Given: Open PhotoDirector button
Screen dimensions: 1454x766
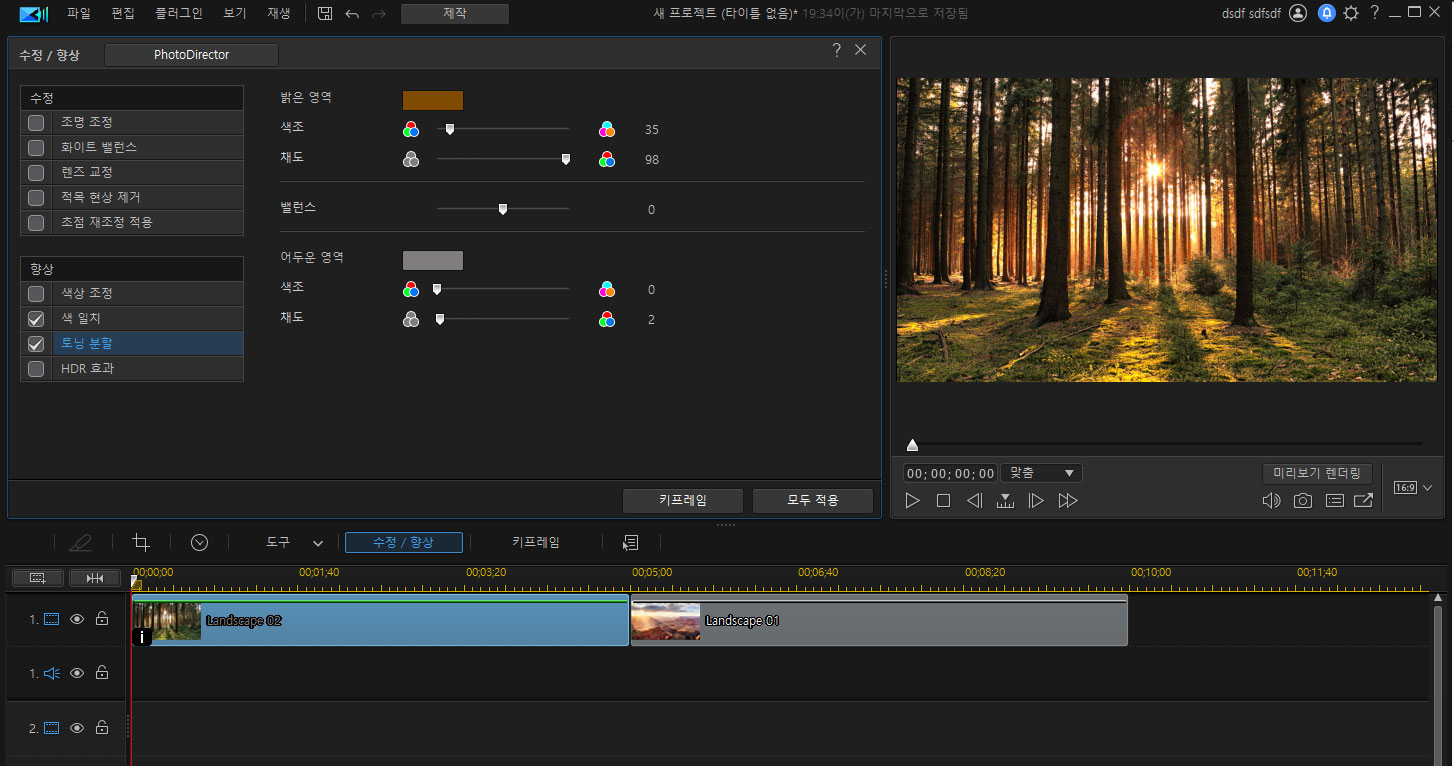Looking at the screenshot, I should pos(191,55).
